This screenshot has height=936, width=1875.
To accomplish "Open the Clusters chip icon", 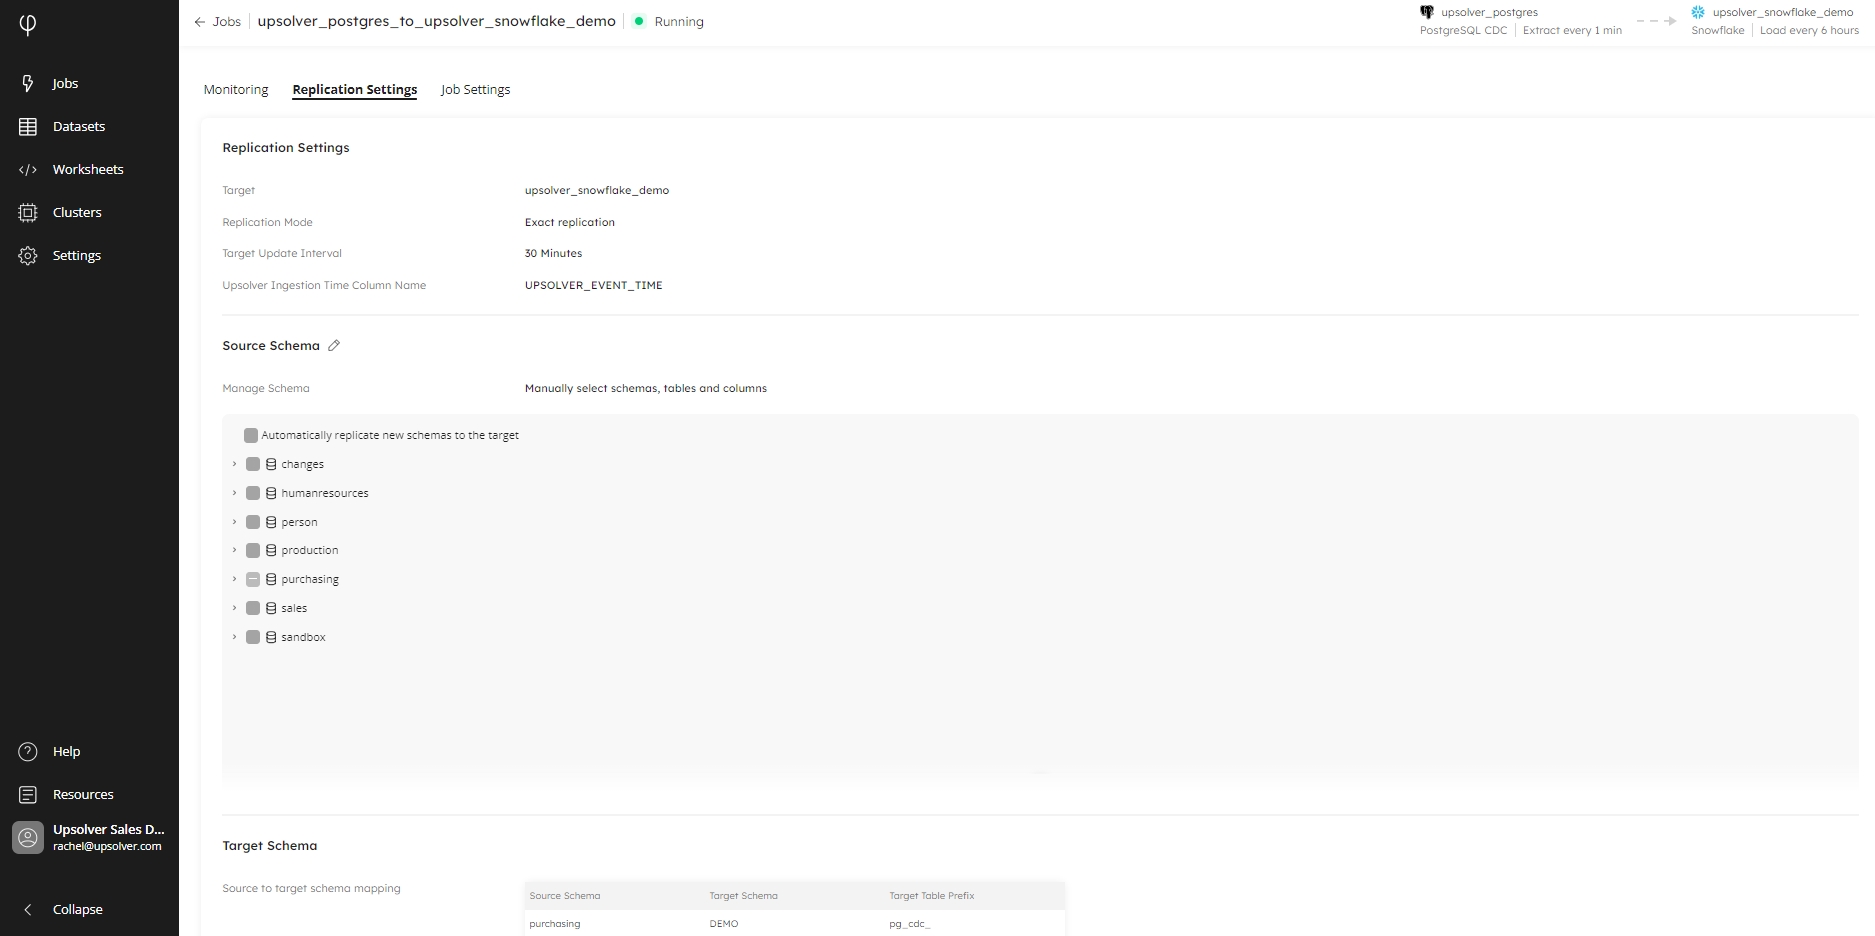I will click(28, 212).
